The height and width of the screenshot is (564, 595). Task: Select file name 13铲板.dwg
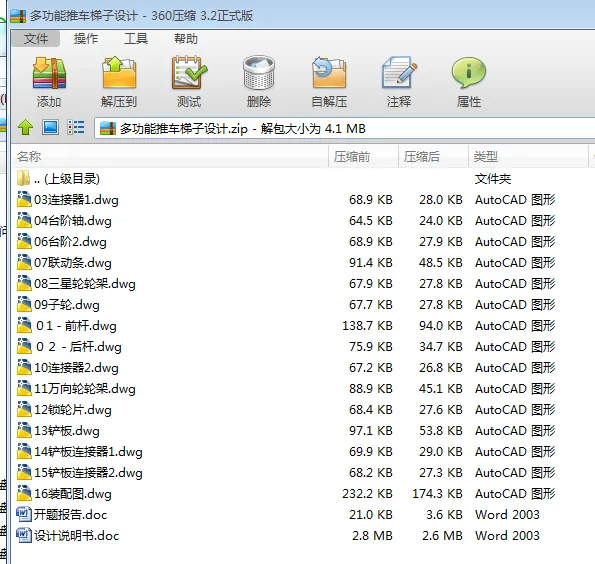[x=67, y=431]
